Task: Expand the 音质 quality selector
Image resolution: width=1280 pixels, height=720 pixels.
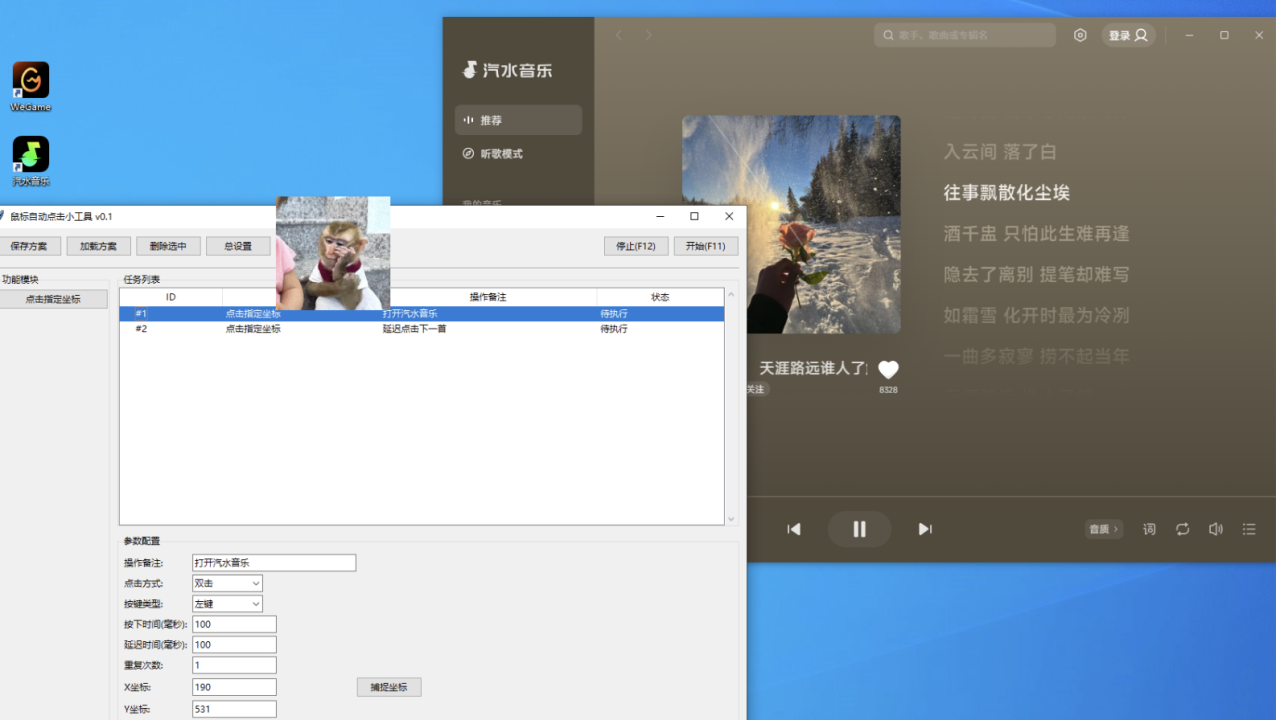Action: coord(1104,529)
